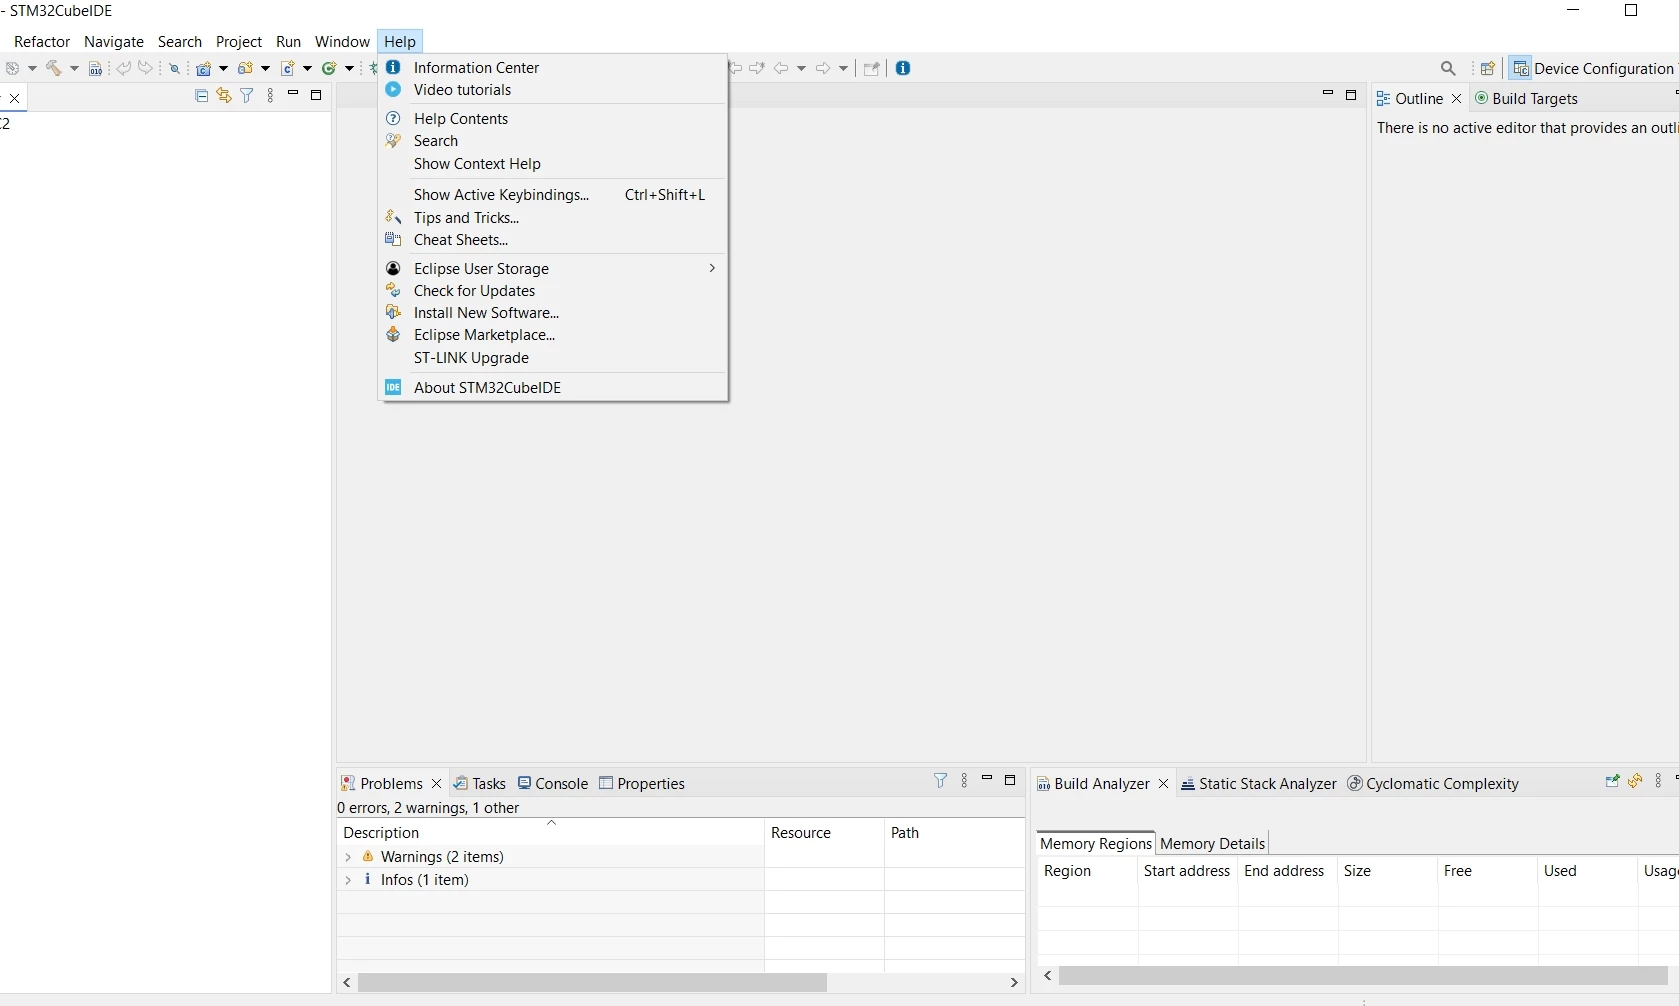The height and width of the screenshot is (1006, 1679).
Task: Expand Eclipse User Storage submenu
Action: (553, 269)
